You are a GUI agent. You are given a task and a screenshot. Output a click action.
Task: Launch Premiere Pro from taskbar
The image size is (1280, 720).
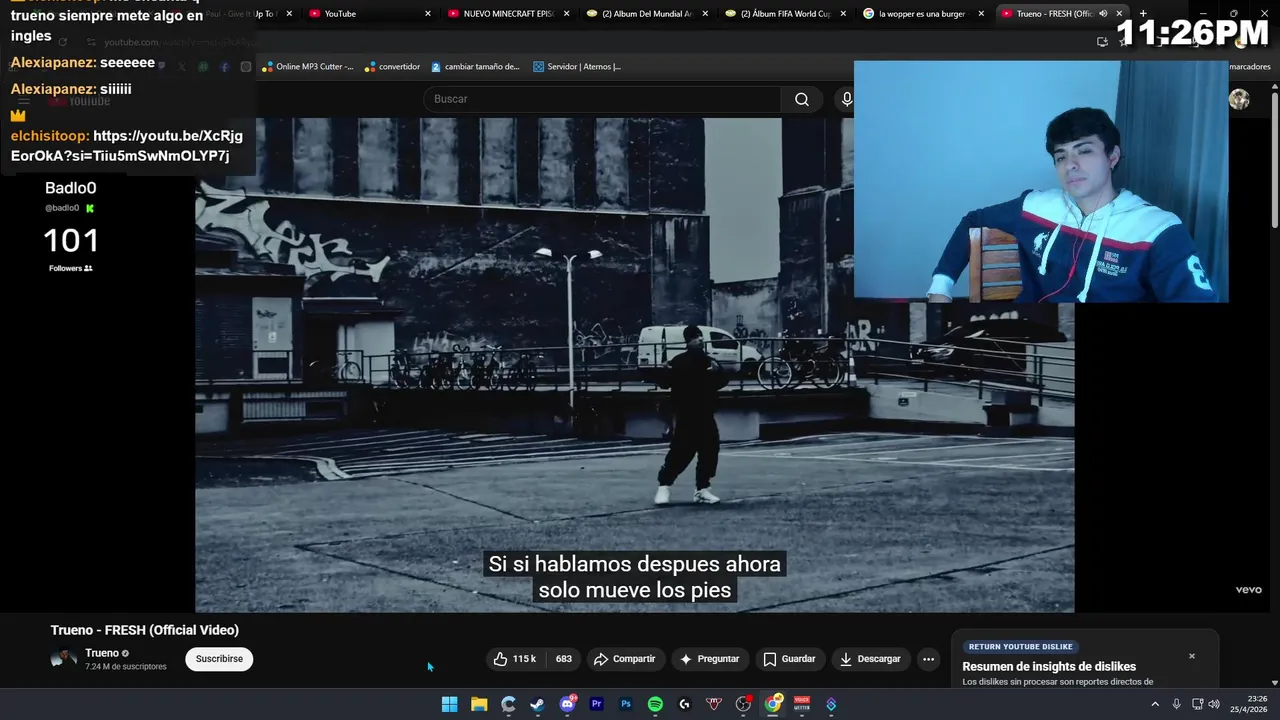pos(596,704)
